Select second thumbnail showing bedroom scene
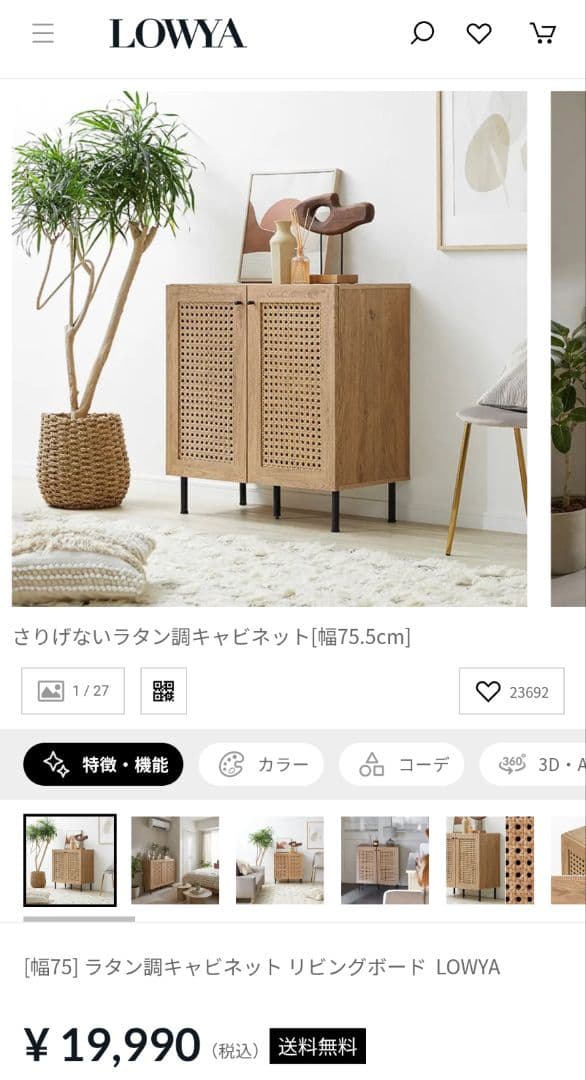 (x=175, y=860)
